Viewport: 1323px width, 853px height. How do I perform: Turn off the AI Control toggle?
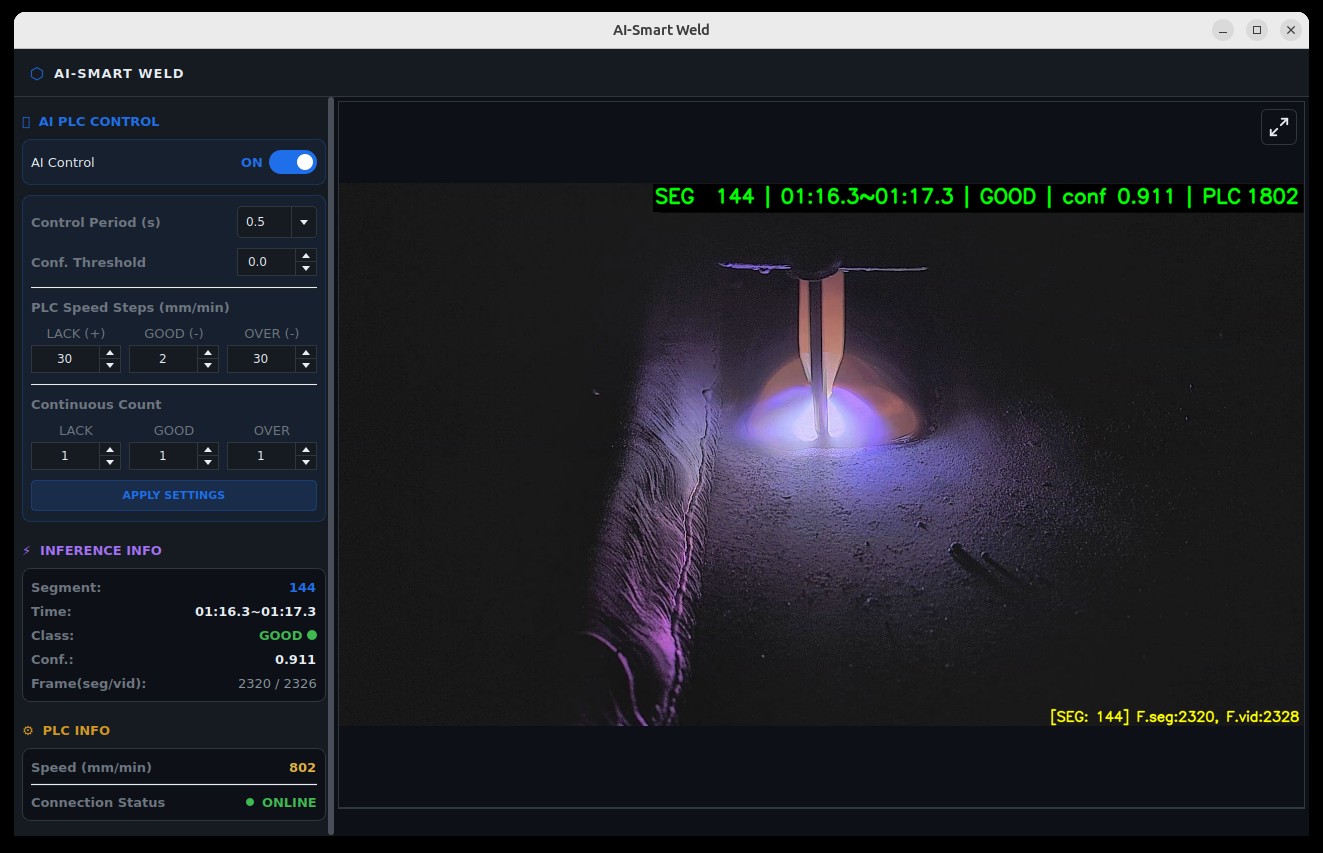coord(293,162)
